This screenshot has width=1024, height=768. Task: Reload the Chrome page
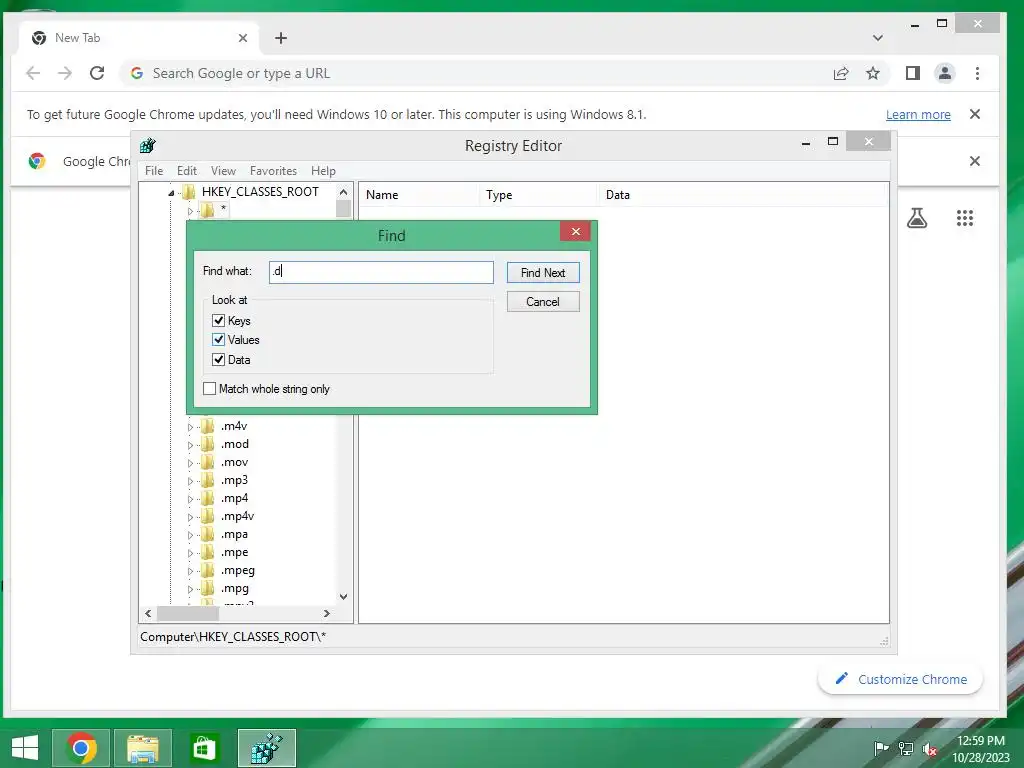click(x=97, y=73)
